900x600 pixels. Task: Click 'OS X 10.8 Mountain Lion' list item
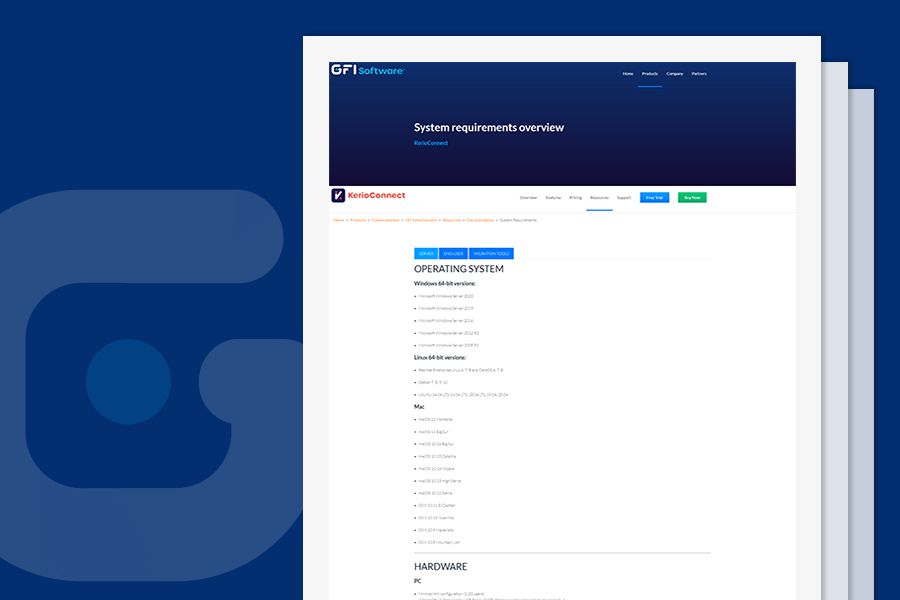coord(439,543)
